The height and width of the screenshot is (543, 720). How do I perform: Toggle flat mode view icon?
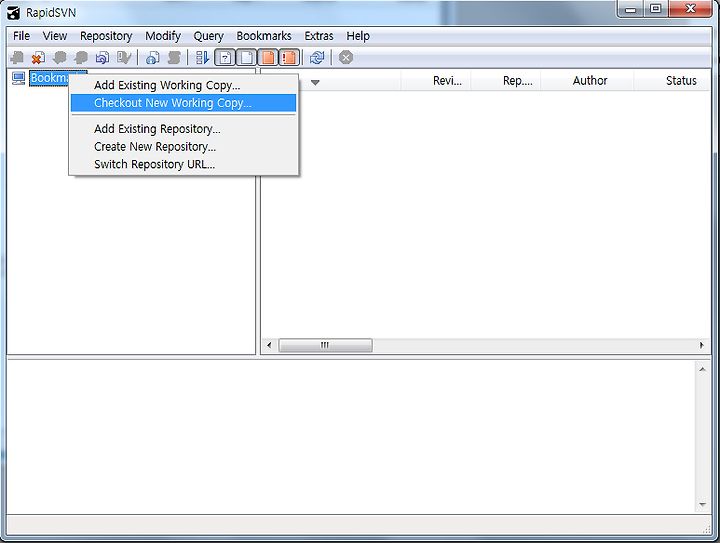tap(202, 57)
